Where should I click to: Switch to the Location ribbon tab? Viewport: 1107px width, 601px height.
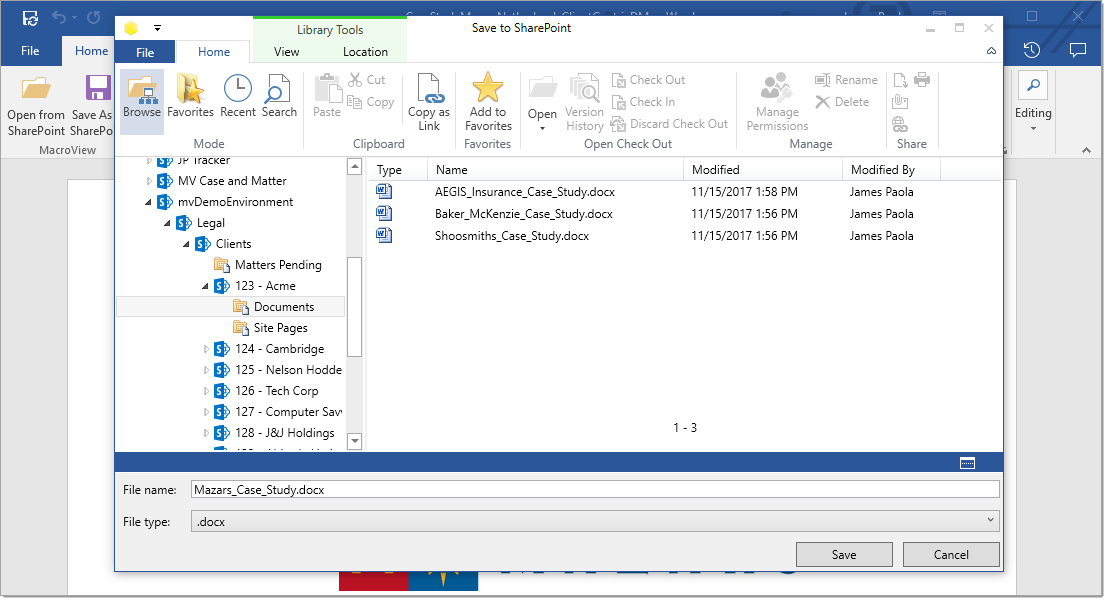(366, 51)
